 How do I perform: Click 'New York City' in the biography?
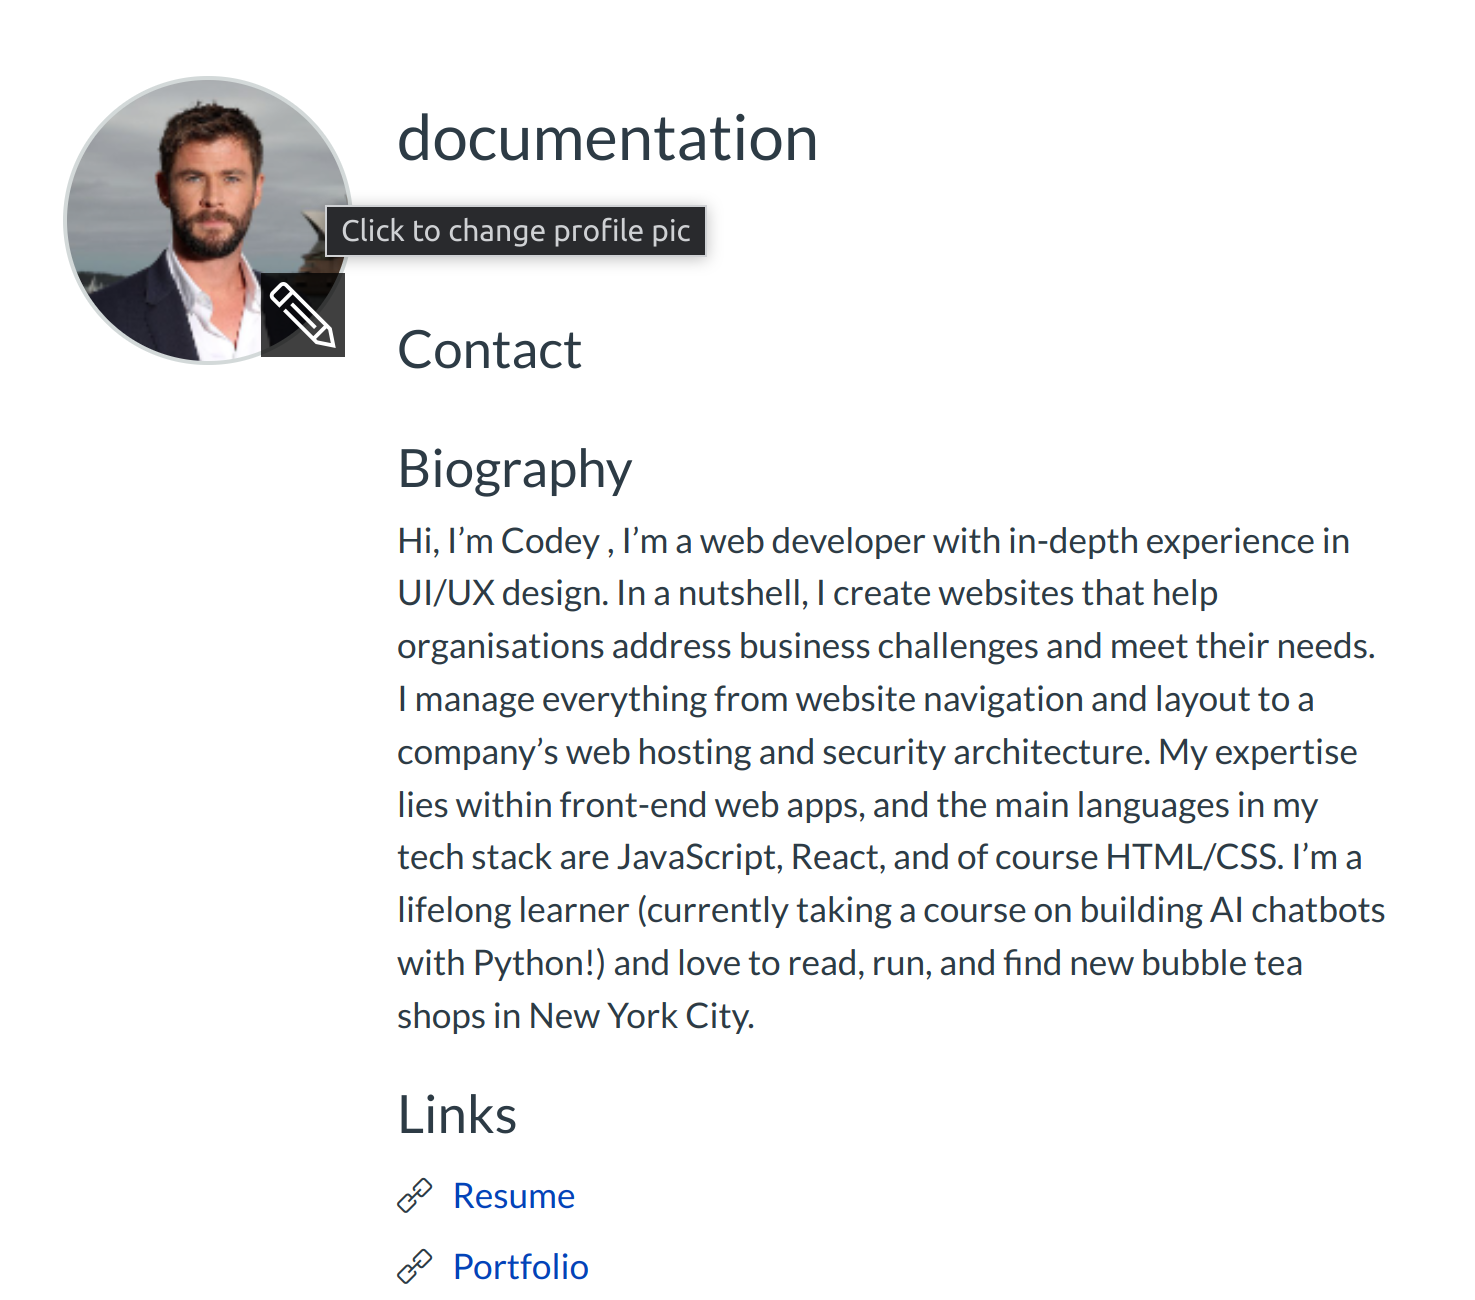tap(640, 1016)
